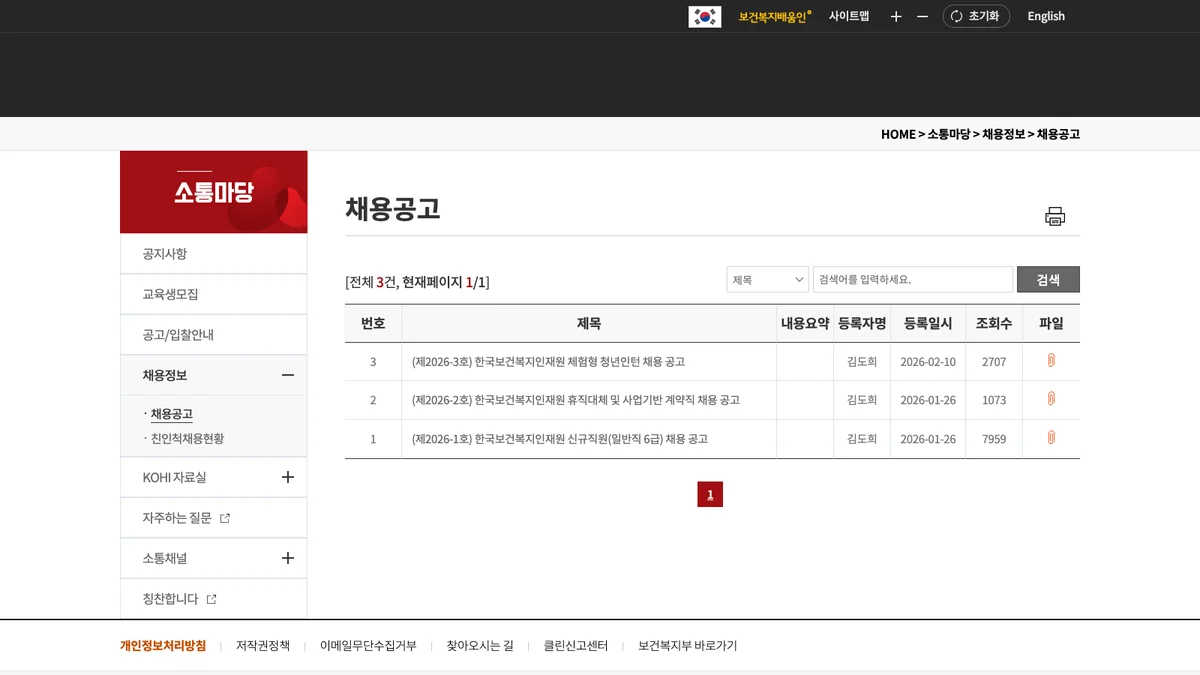The image size is (1200, 675).
Task: Click the search keyword input field
Action: pyautogui.click(x=912, y=280)
